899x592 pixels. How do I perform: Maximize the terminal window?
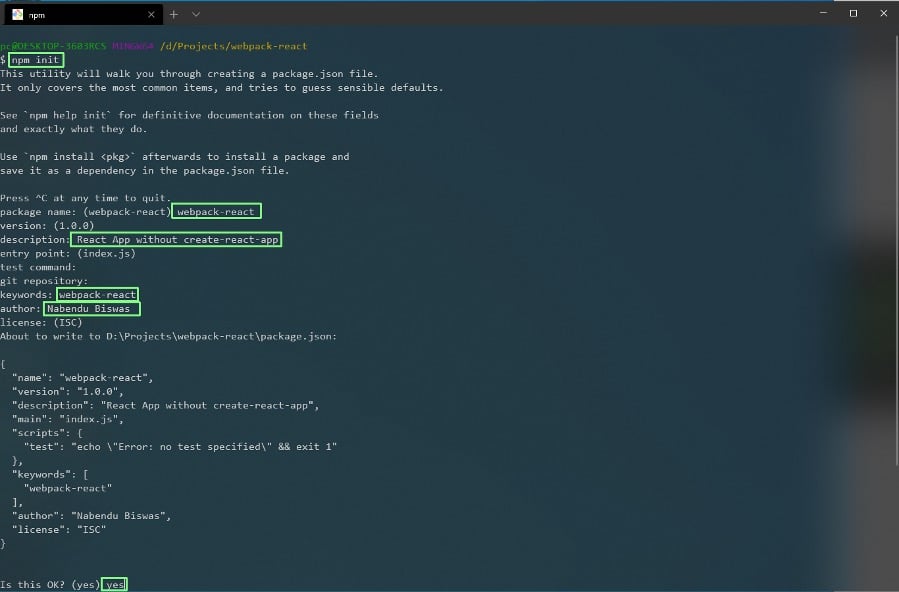(x=853, y=12)
